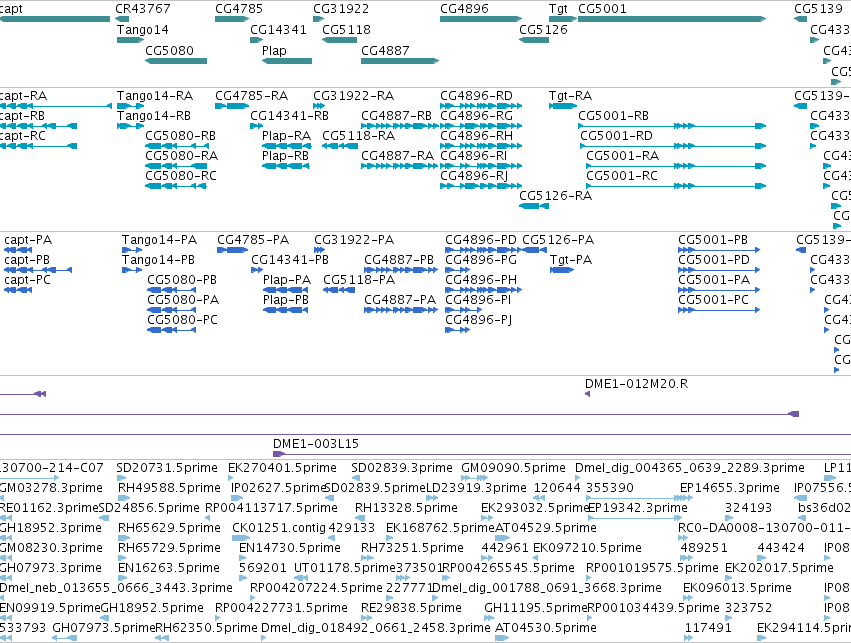Click the CG4896-RJ transcript label

[474, 176]
